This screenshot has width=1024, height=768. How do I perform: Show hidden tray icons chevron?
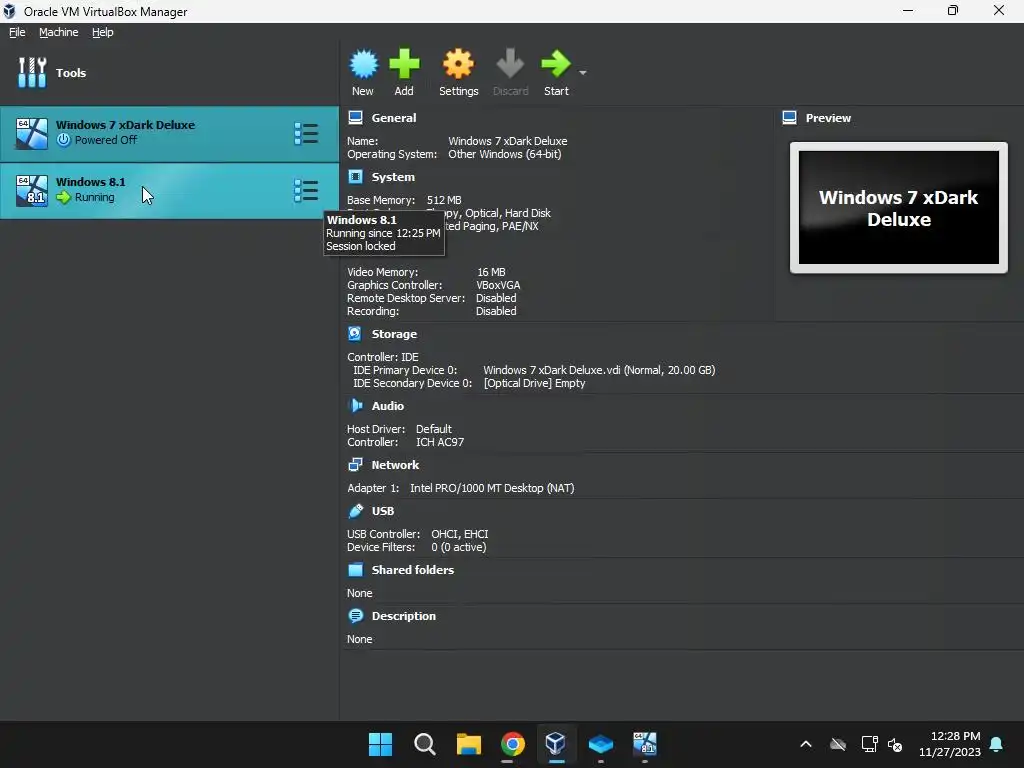806,744
